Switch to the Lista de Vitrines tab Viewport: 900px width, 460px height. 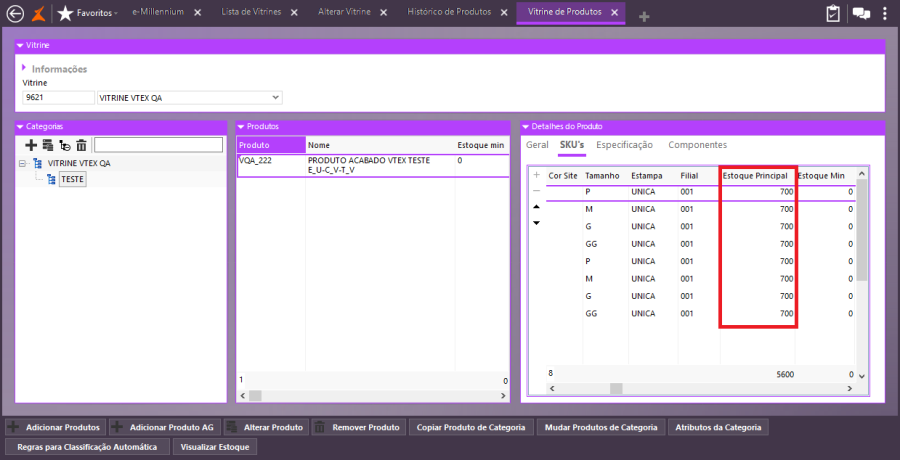[x=251, y=12]
